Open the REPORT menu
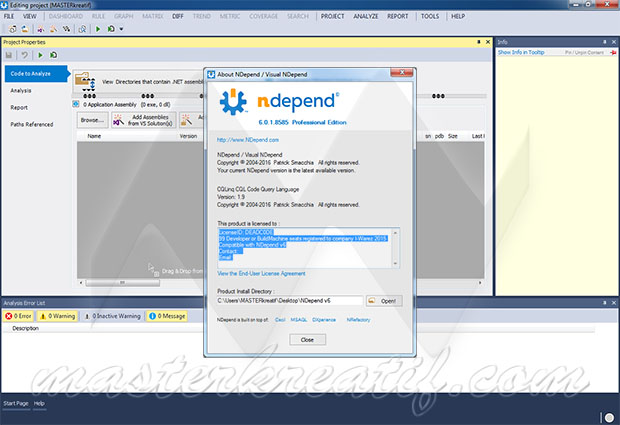The width and height of the screenshot is (620, 425). coord(397,16)
